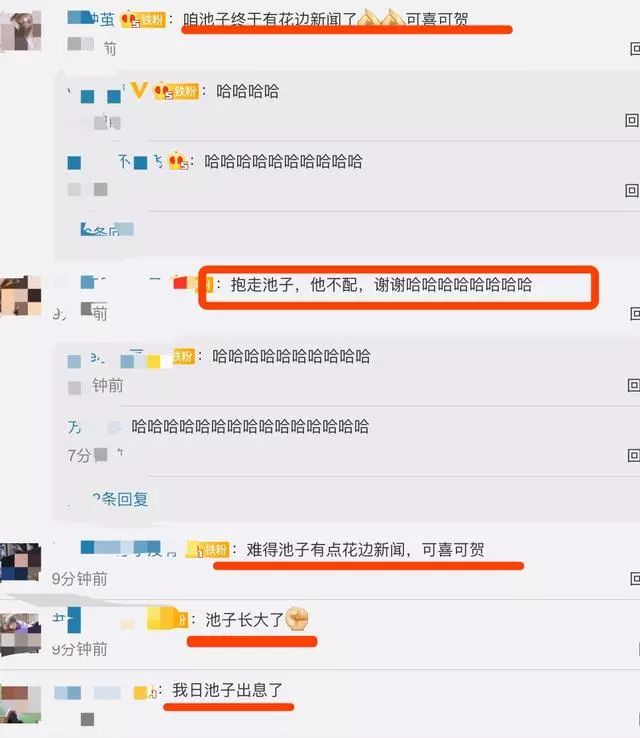
Task: Click reply icon beside 抱走池子 comment
Action: (635, 313)
